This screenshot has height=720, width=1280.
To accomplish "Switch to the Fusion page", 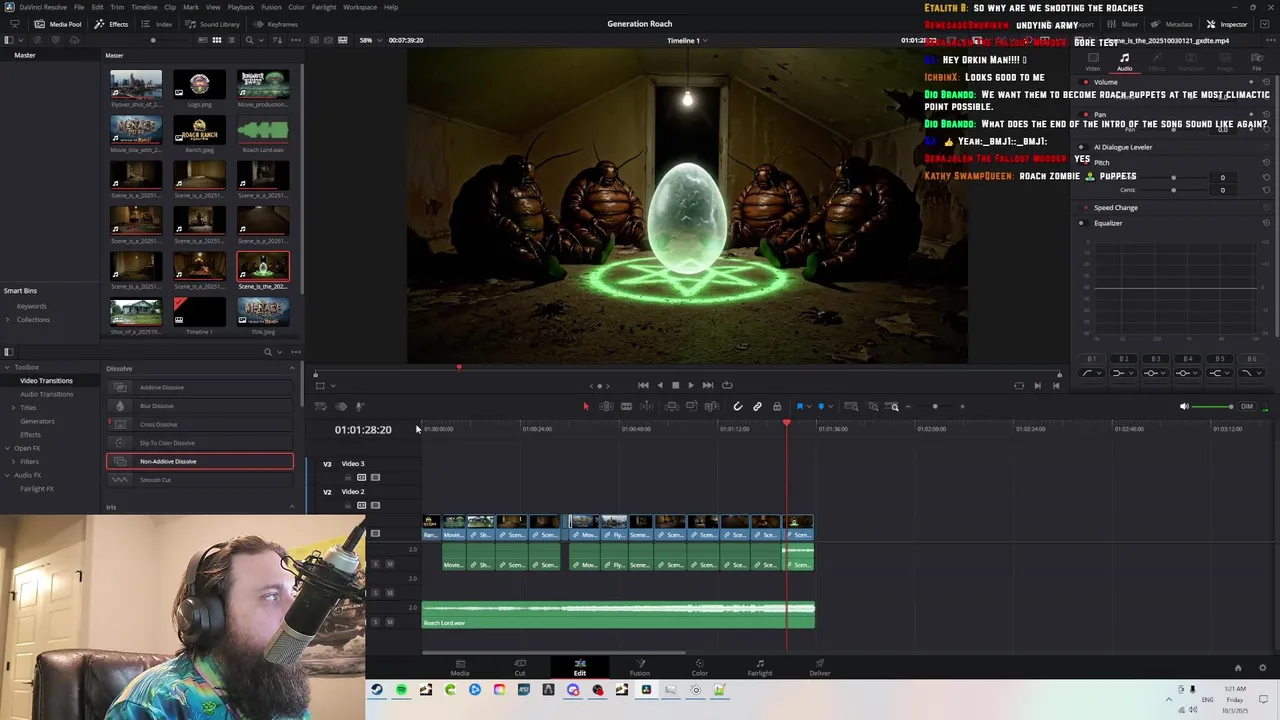I will (x=640, y=666).
